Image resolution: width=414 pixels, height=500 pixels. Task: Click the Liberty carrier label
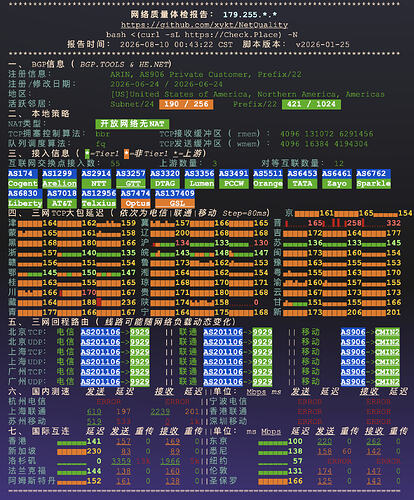tap(25, 203)
